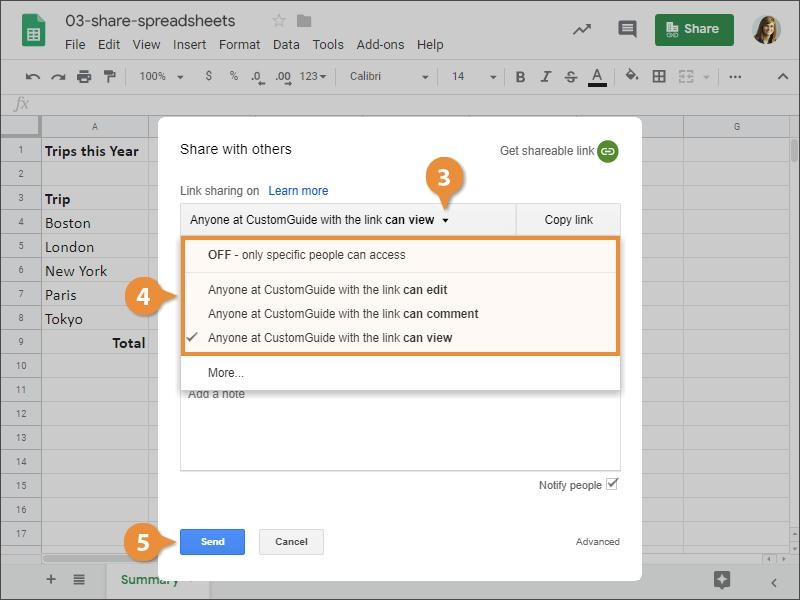Show the side panel chevron
The width and height of the screenshot is (800, 600).
(774, 583)
